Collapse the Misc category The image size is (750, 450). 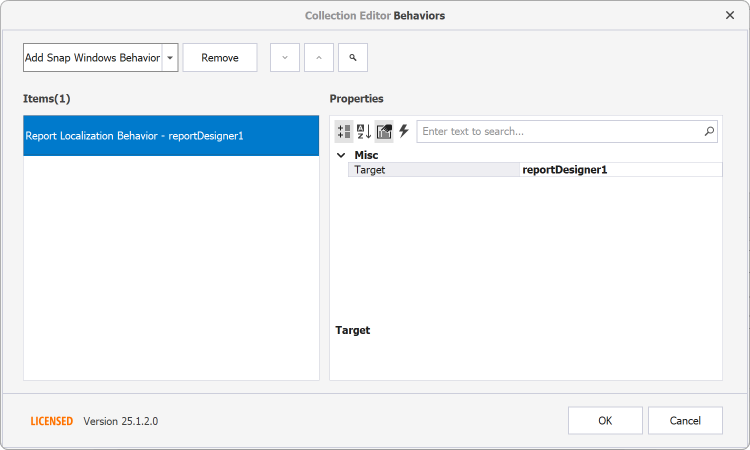(341, 155)
